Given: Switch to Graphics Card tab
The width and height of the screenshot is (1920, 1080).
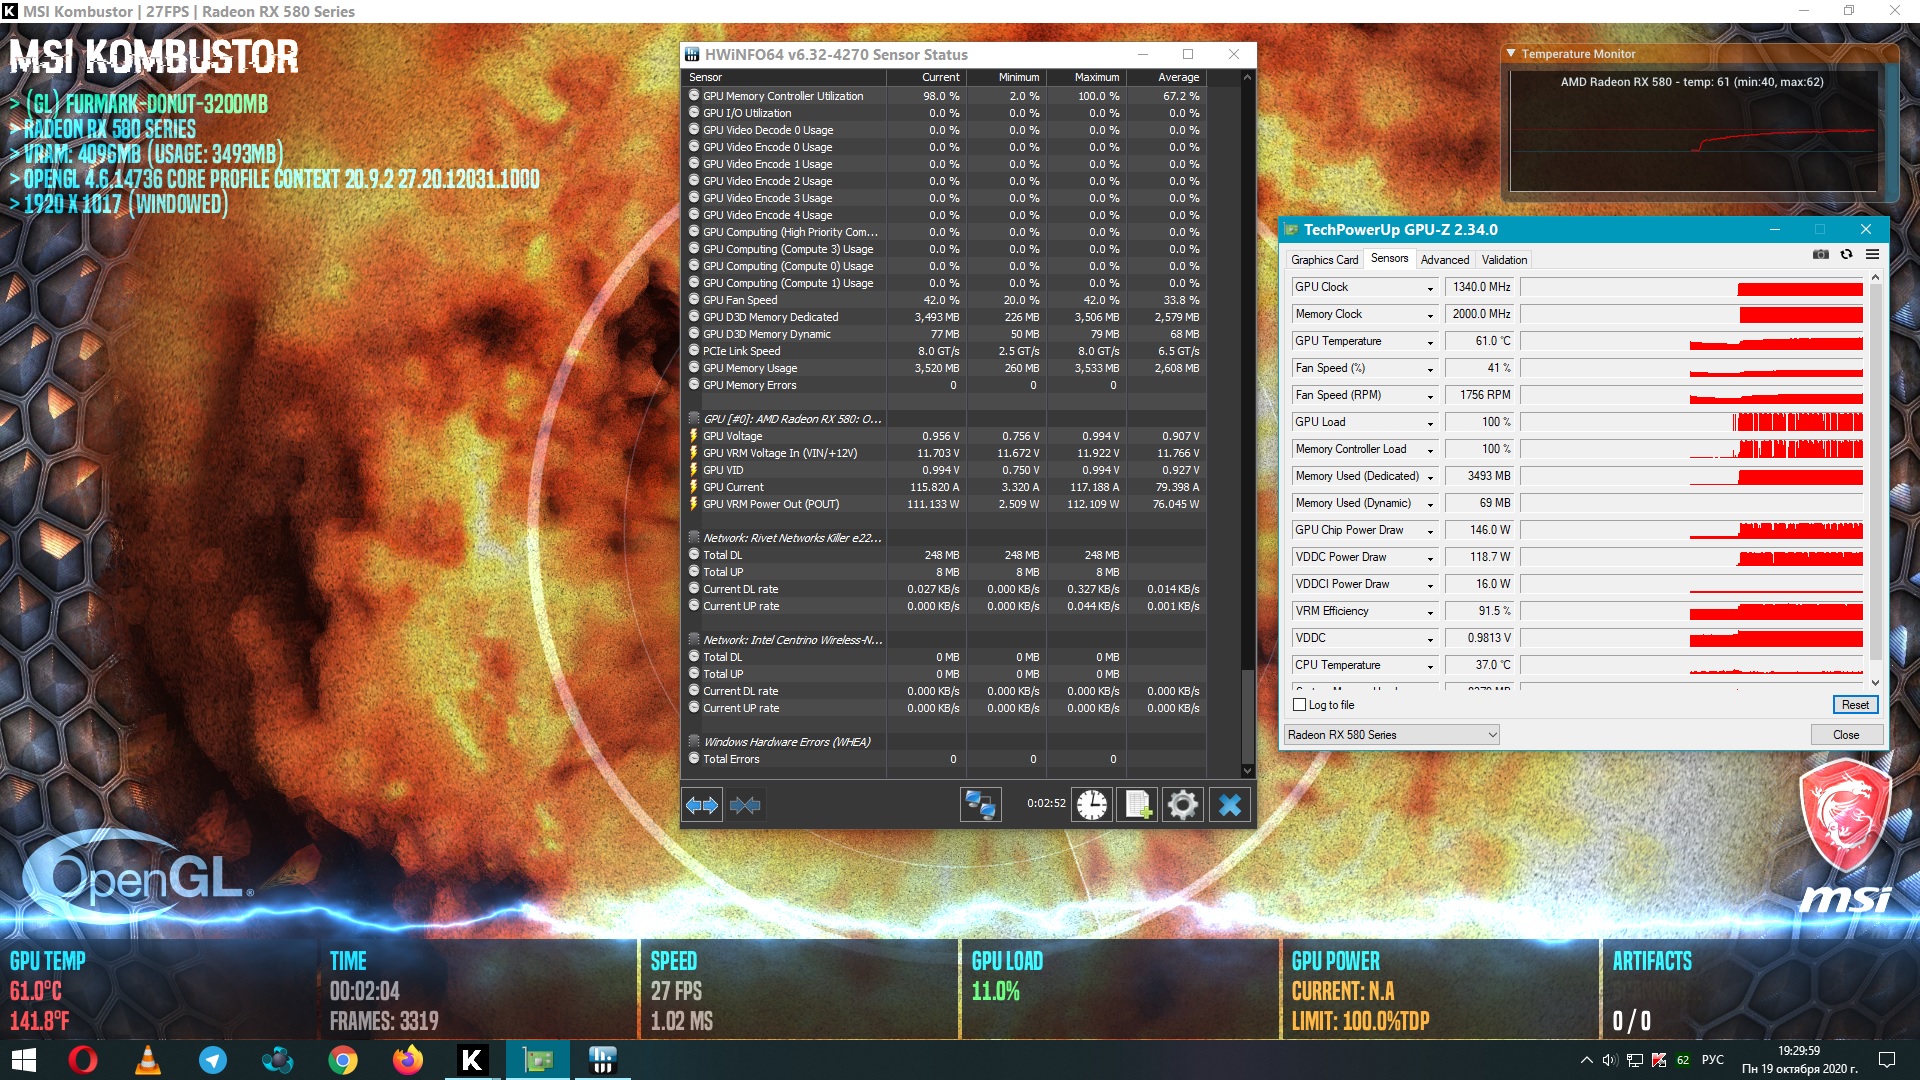Looking at the screenshot, I should [1324, 260].
